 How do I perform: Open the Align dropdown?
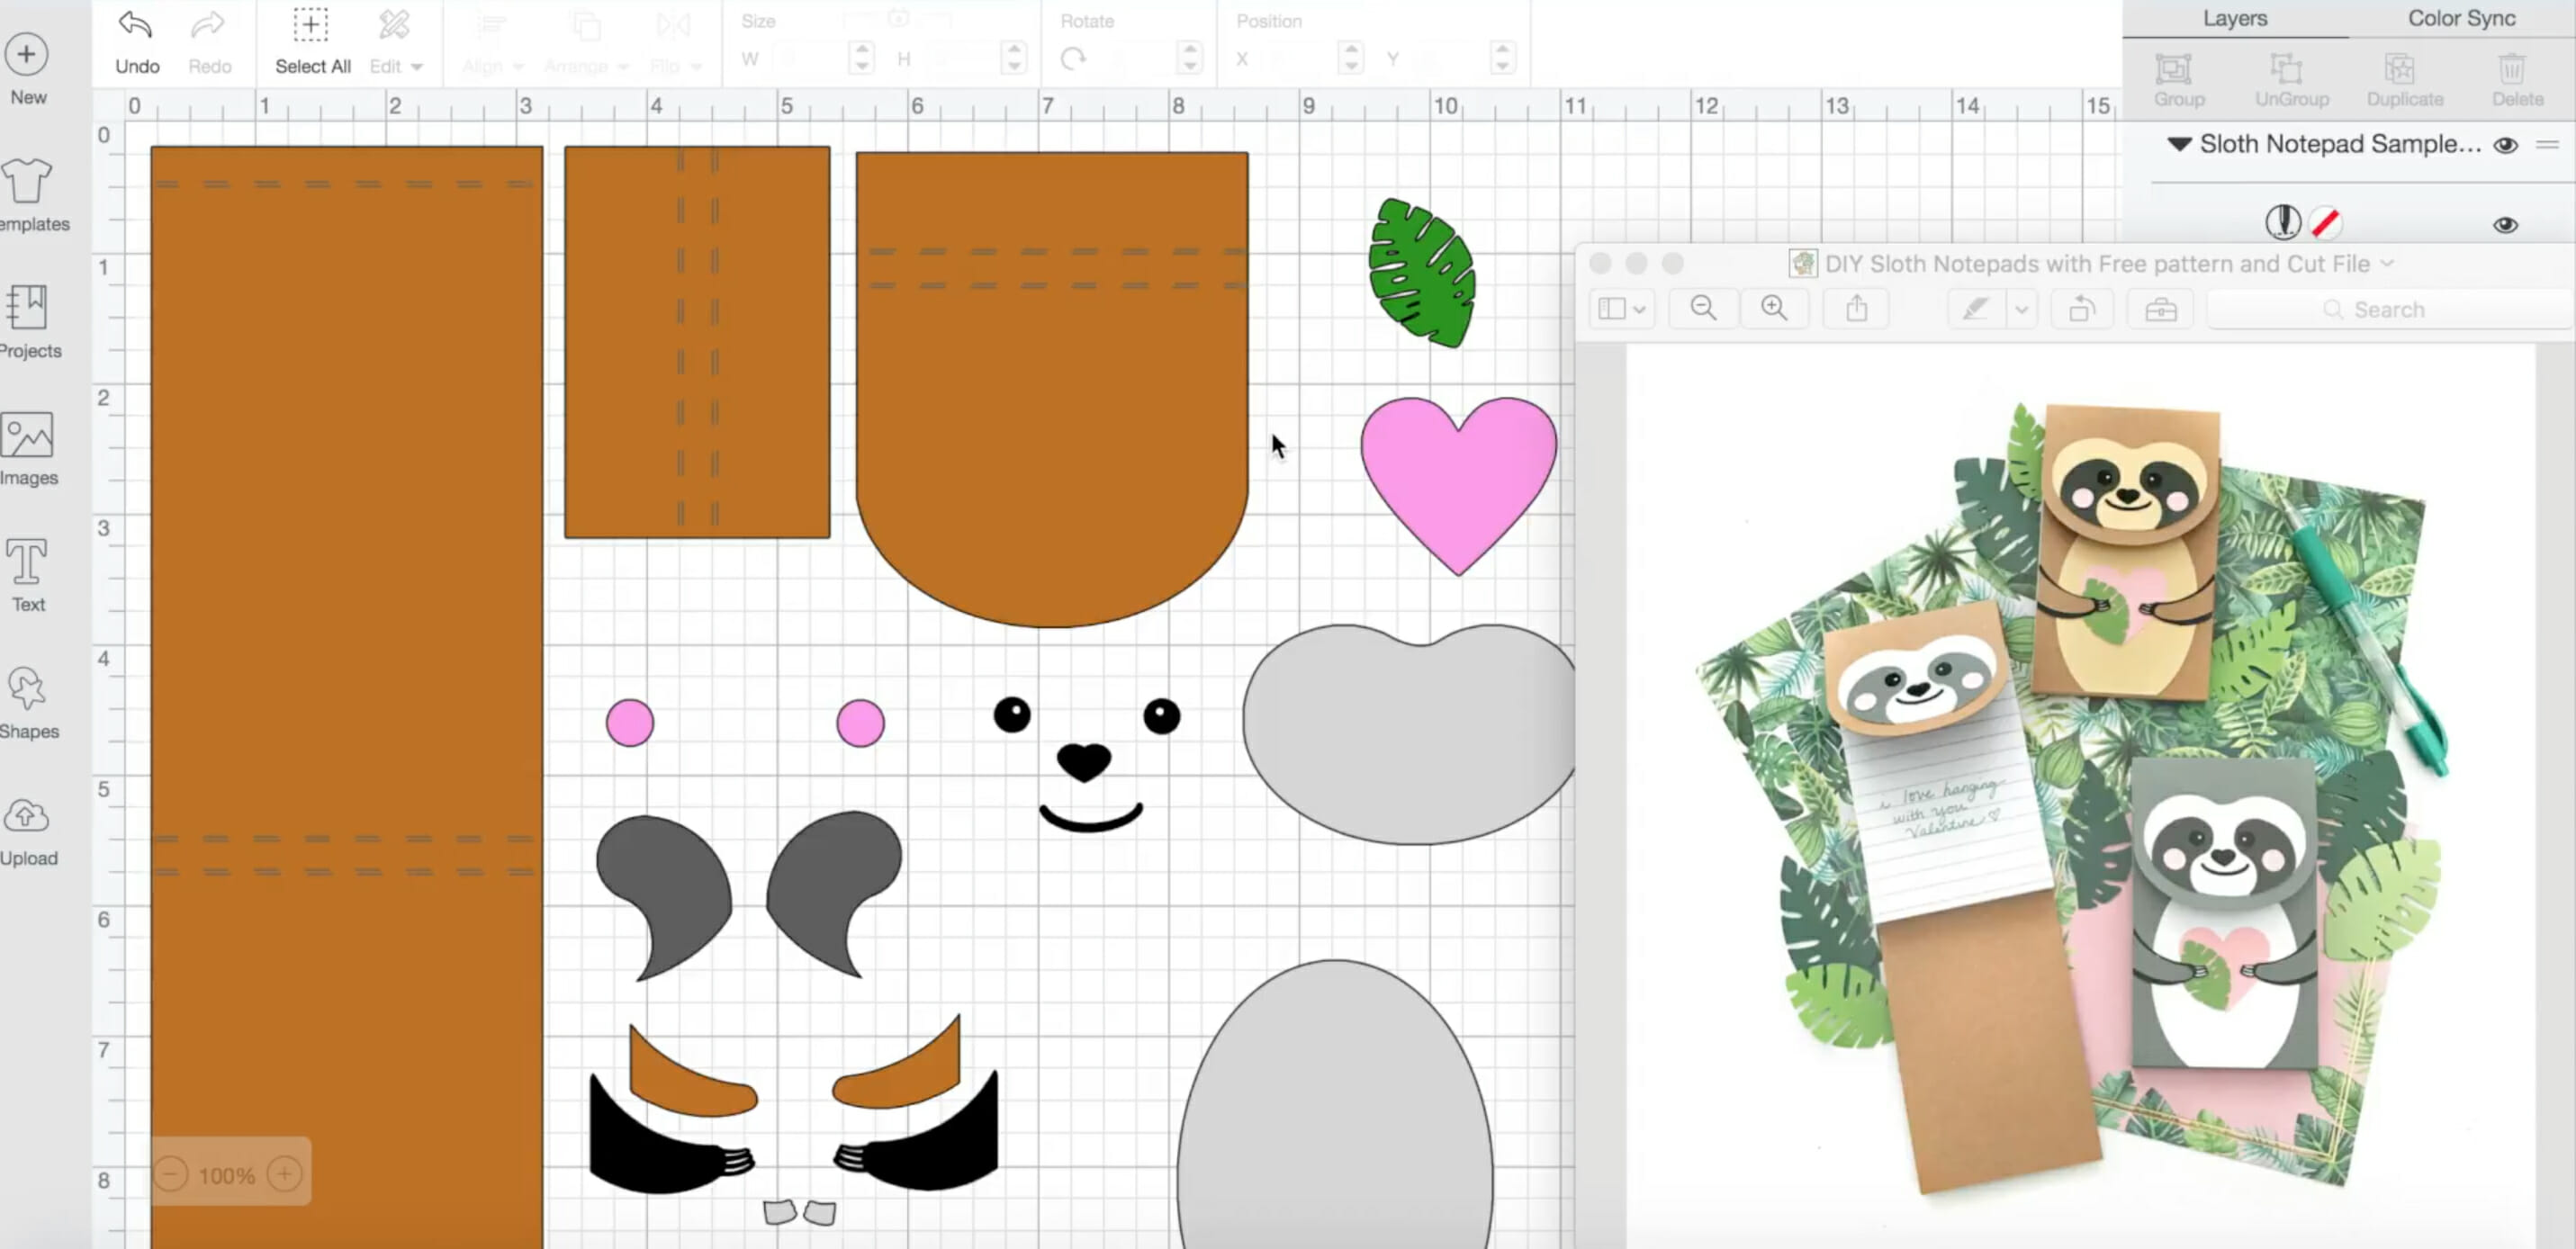tap(493, 43)
